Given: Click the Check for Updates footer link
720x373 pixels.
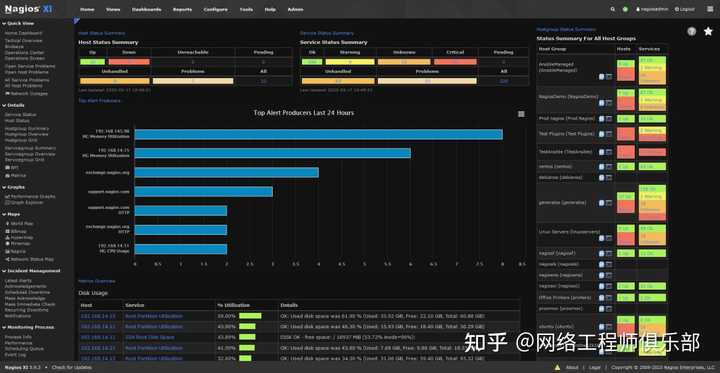Looking at the screenshot, I should pos(72,367).
